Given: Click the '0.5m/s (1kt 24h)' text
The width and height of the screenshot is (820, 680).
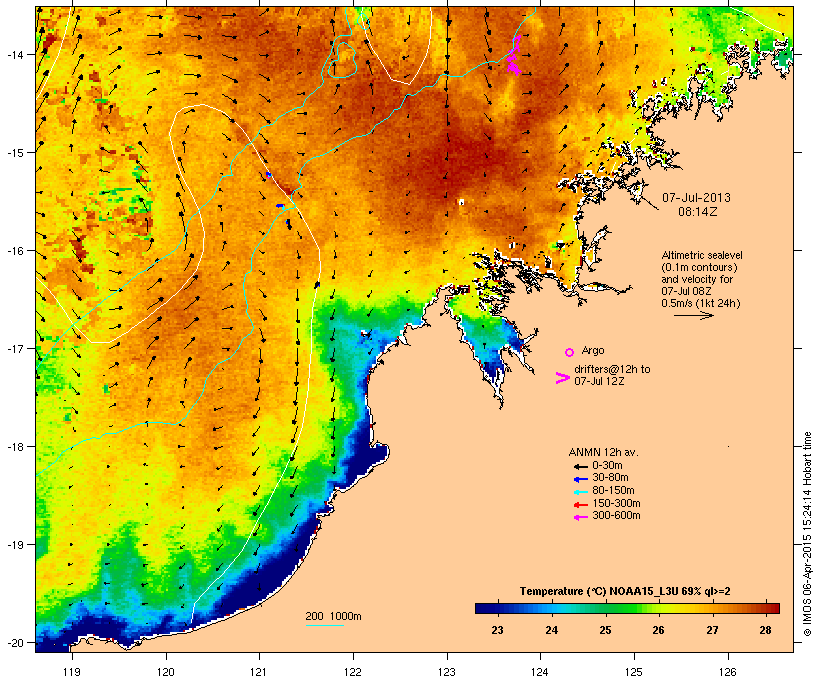Looking at the screenshot, I should (701, 303).
